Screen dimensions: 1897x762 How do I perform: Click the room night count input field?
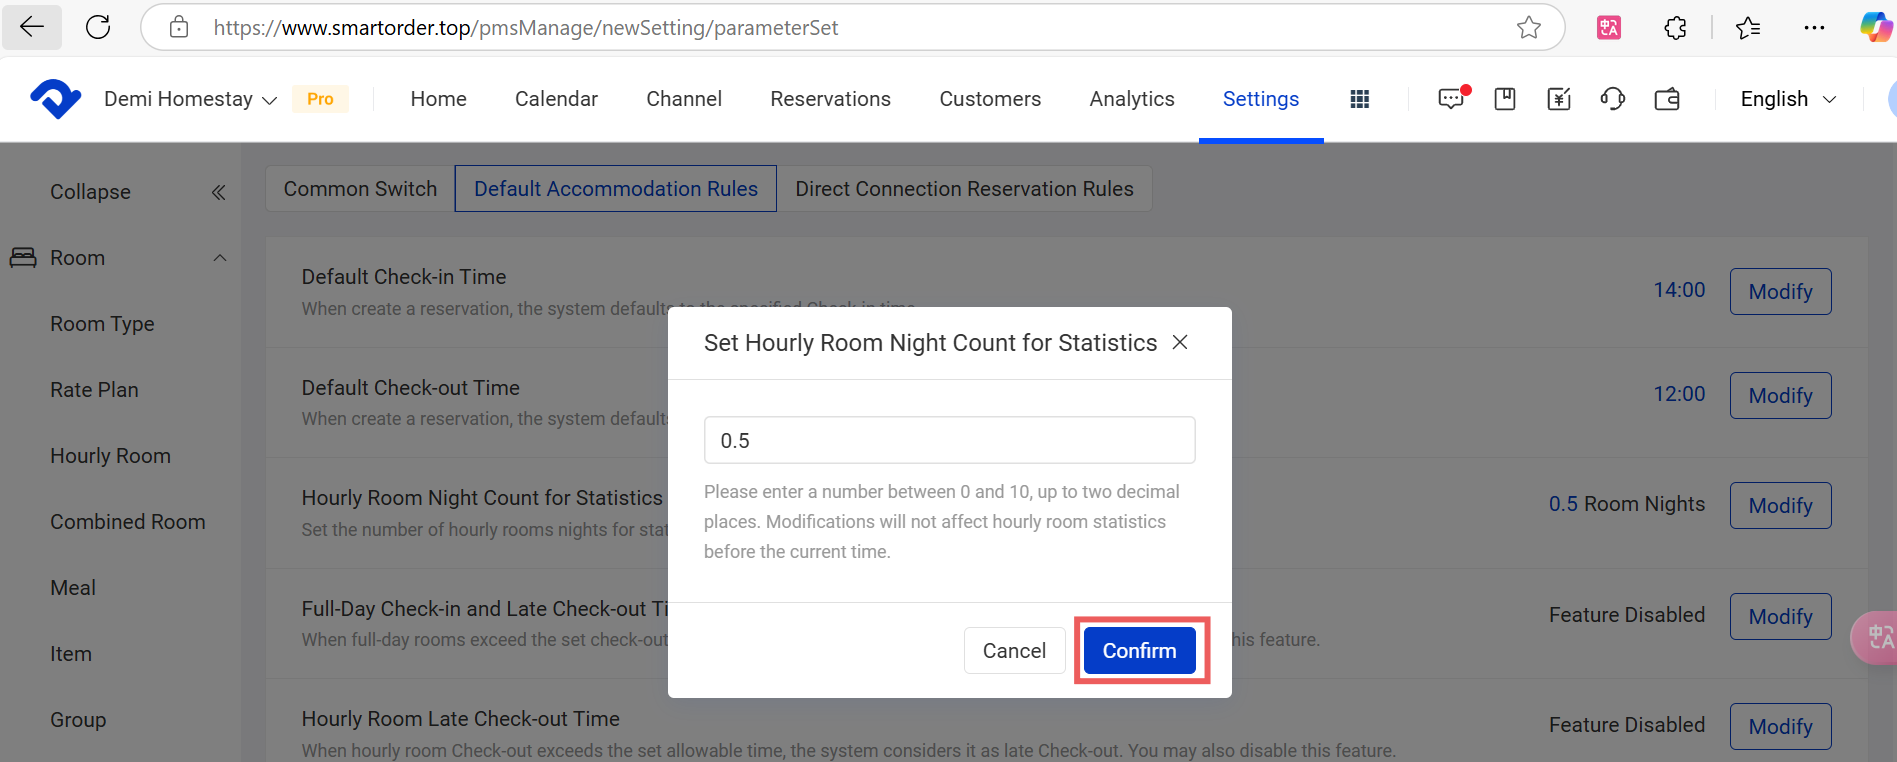coord(949,440)
